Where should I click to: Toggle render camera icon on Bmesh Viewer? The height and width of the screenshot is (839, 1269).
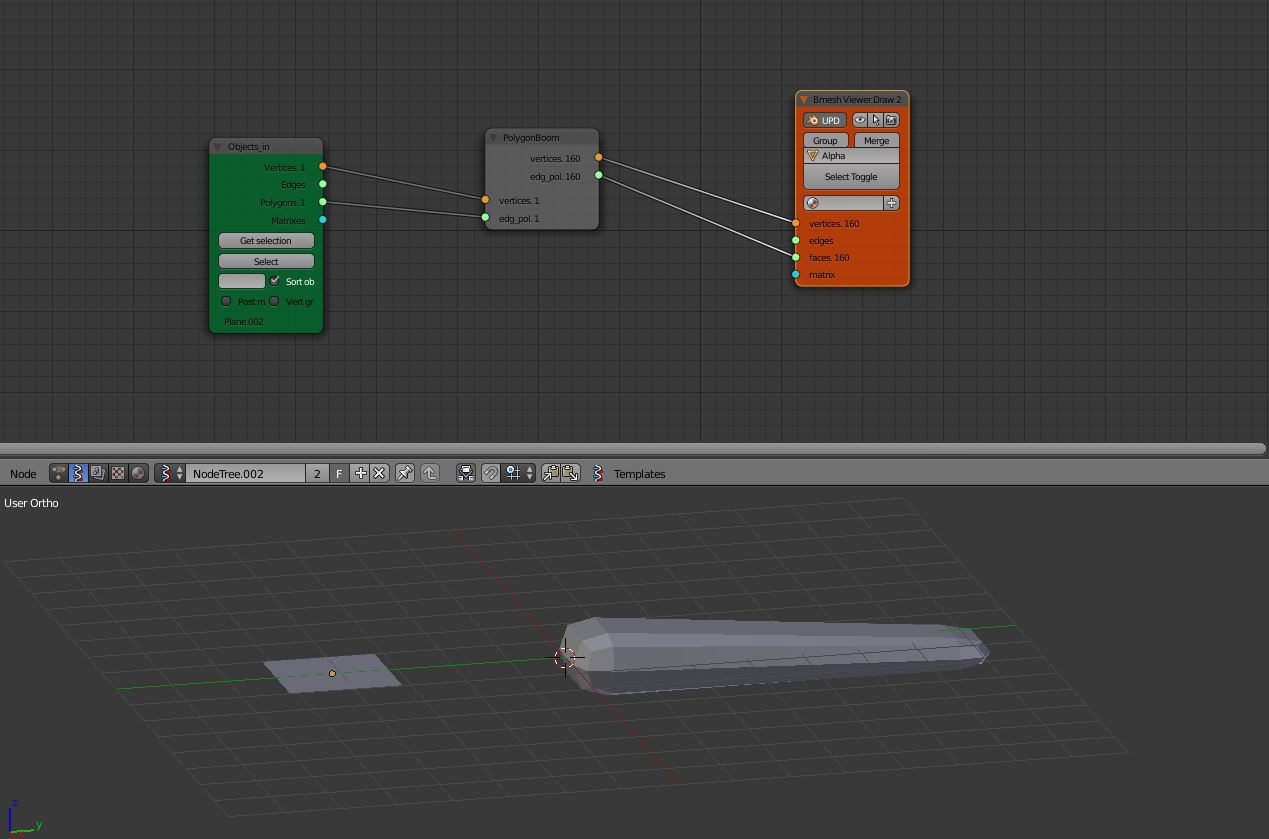(x=891, y=120)
